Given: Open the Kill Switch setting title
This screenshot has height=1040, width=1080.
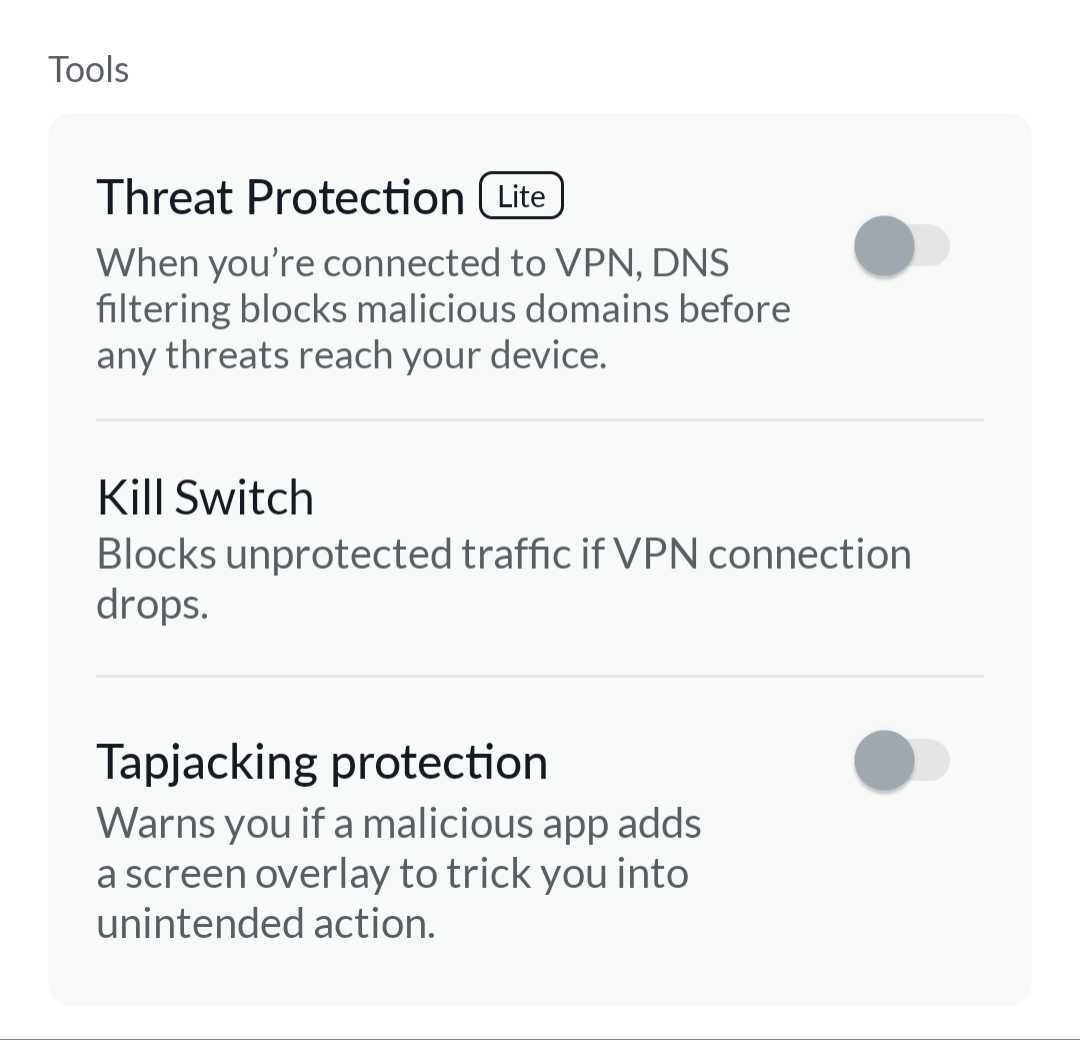Looking at the screenshot, I should tap(205, 498).
